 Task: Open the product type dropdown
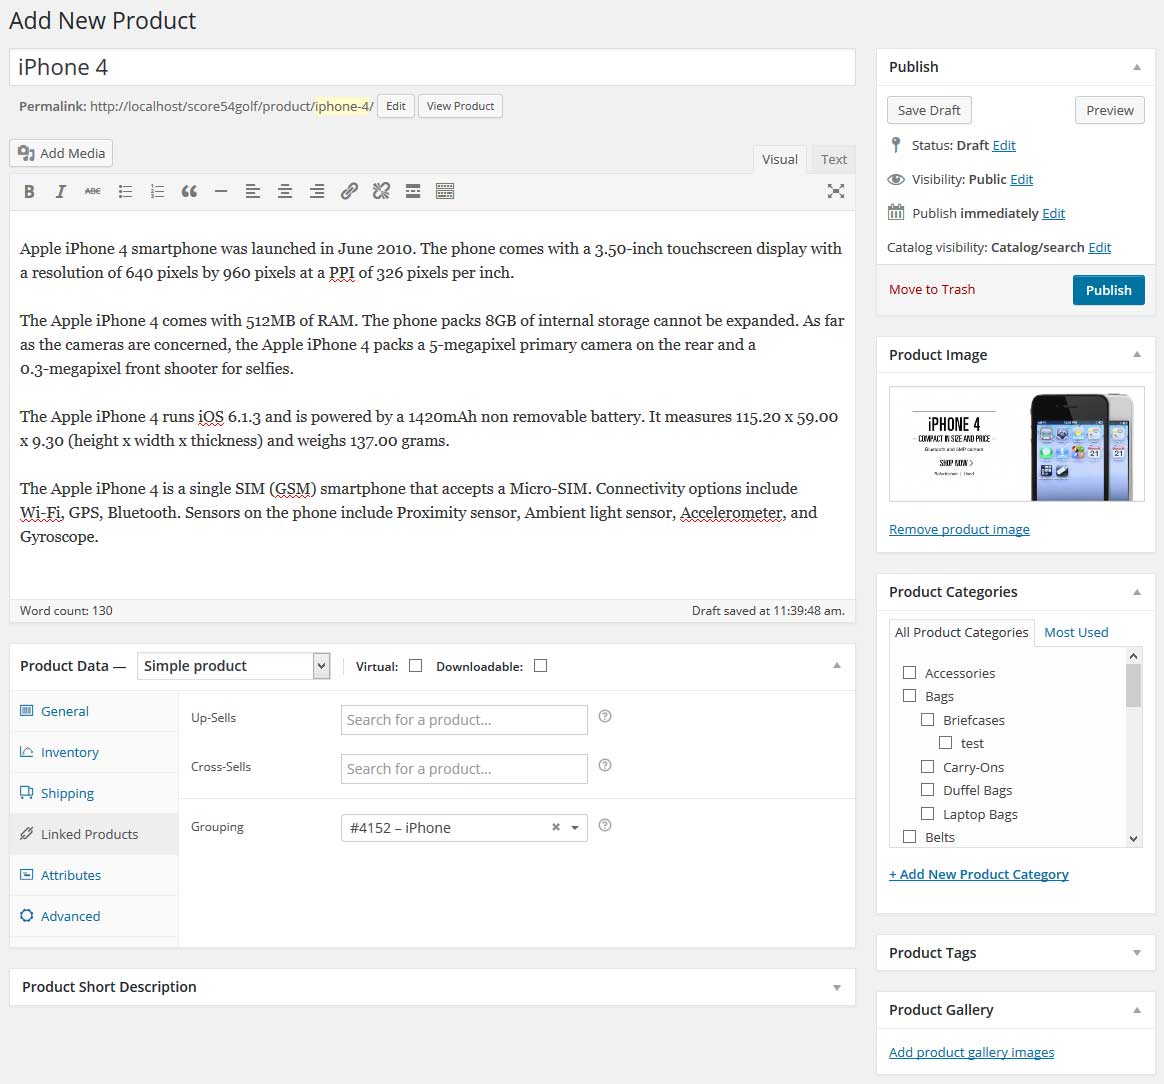[x=234, y=665]
